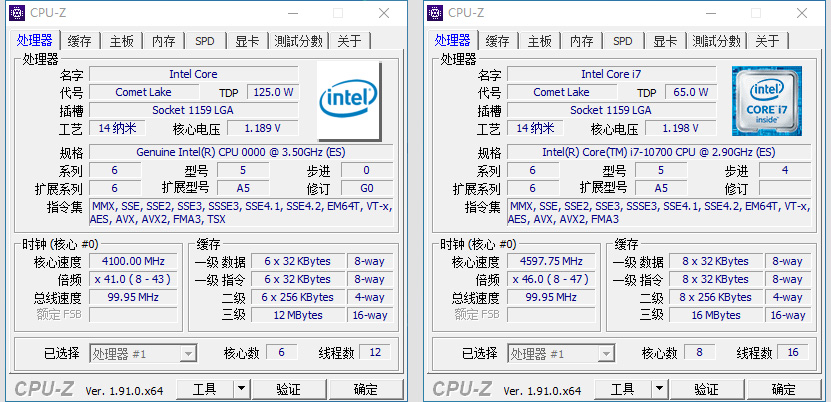The height and width of the screenshot is (402, 831).
Task: Click the spec field Genuine Intel(R) CPU 0000
Action: click(x=241, y=153)
